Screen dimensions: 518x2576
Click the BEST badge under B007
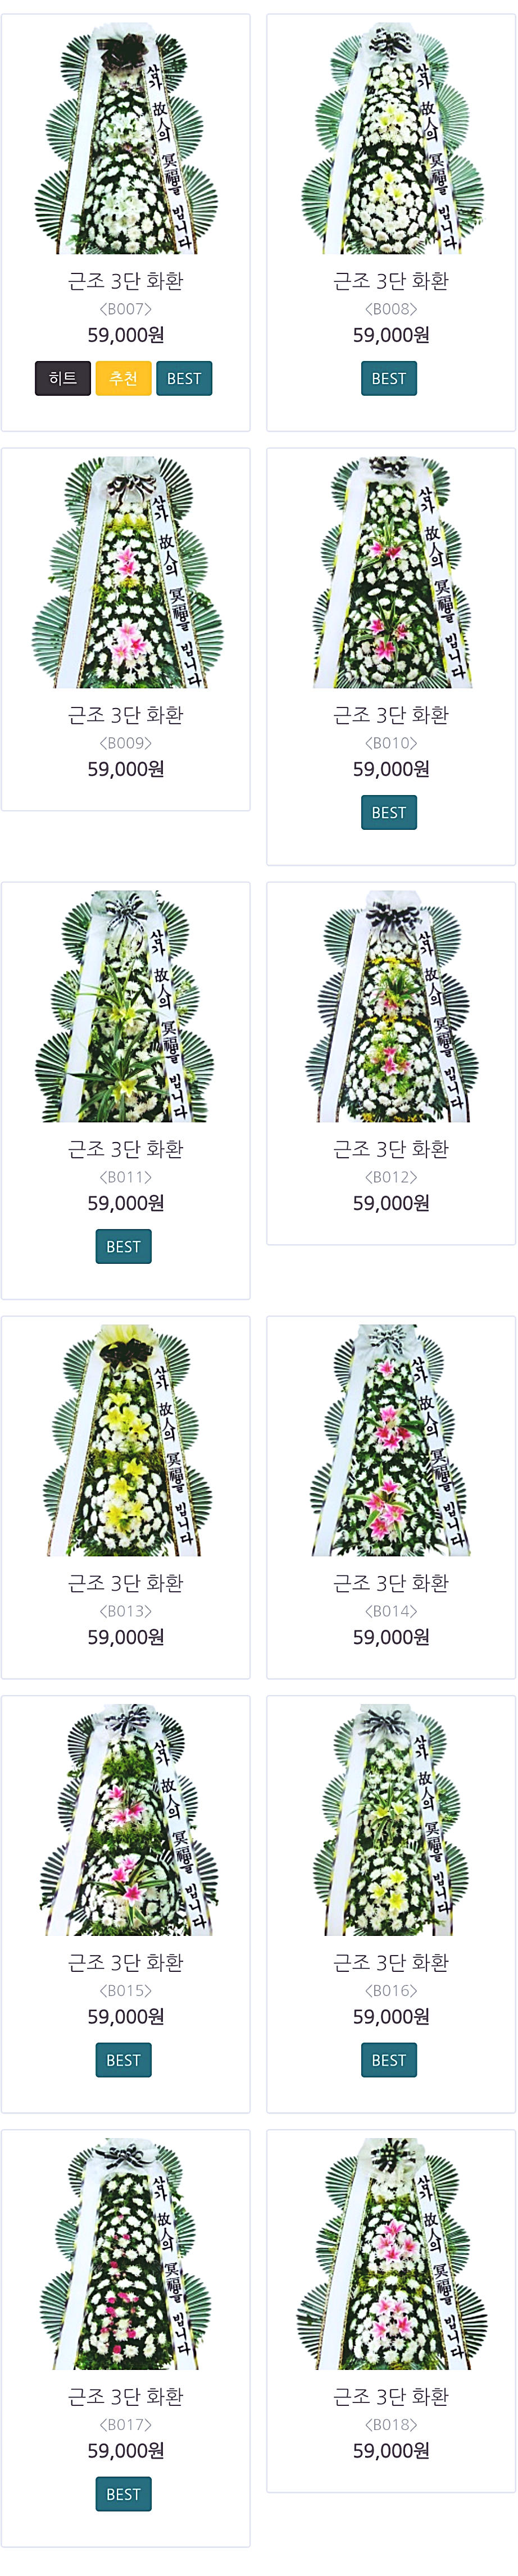(184, 379)
